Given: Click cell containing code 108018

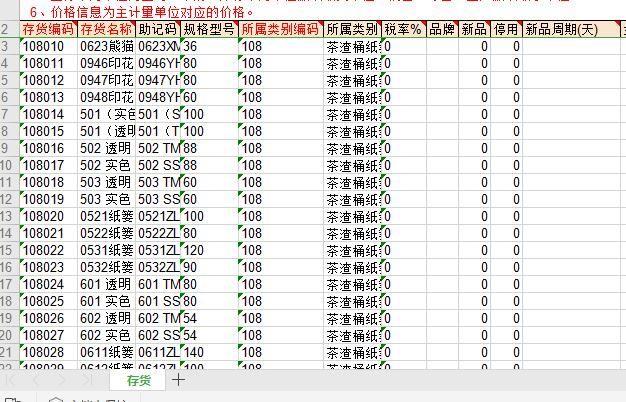Looking at the screenshot, I should (x=48, y=182).
